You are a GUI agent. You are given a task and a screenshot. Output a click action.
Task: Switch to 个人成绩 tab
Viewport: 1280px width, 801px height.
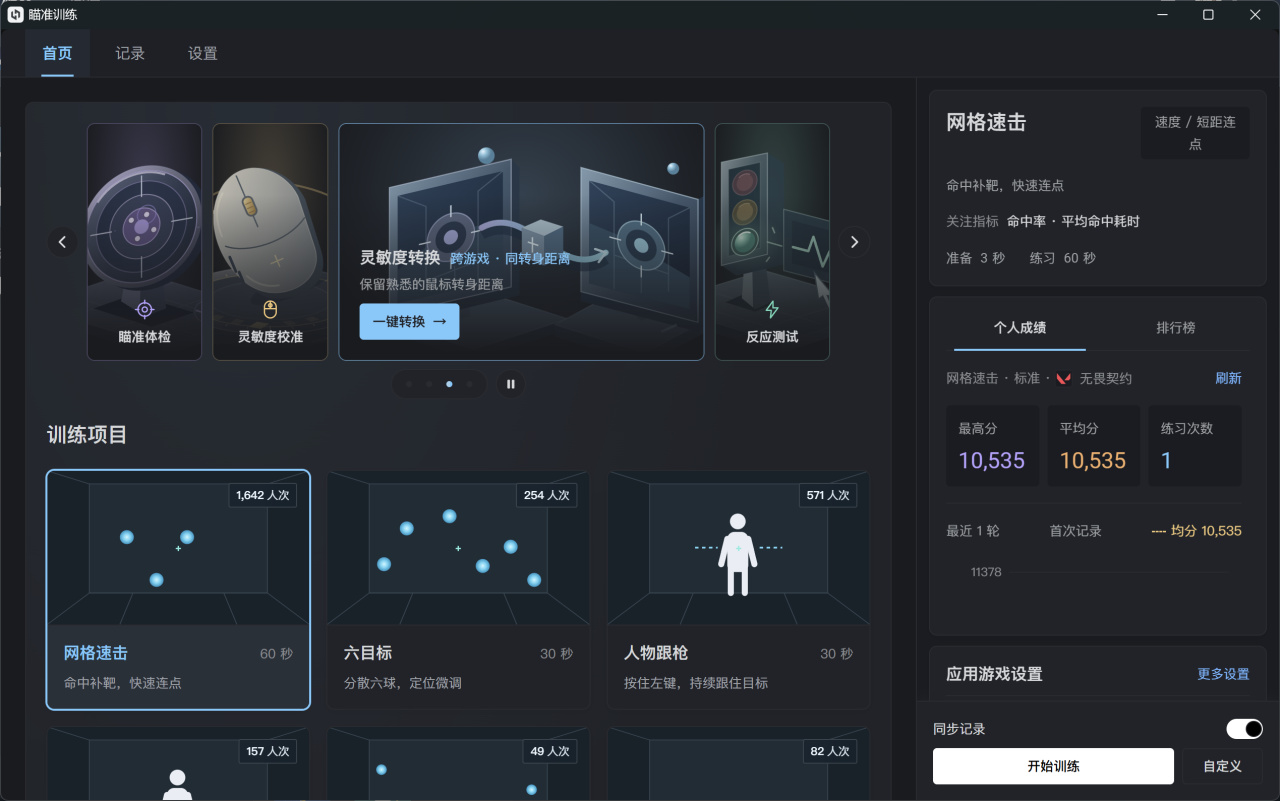tap(1020, 328)
